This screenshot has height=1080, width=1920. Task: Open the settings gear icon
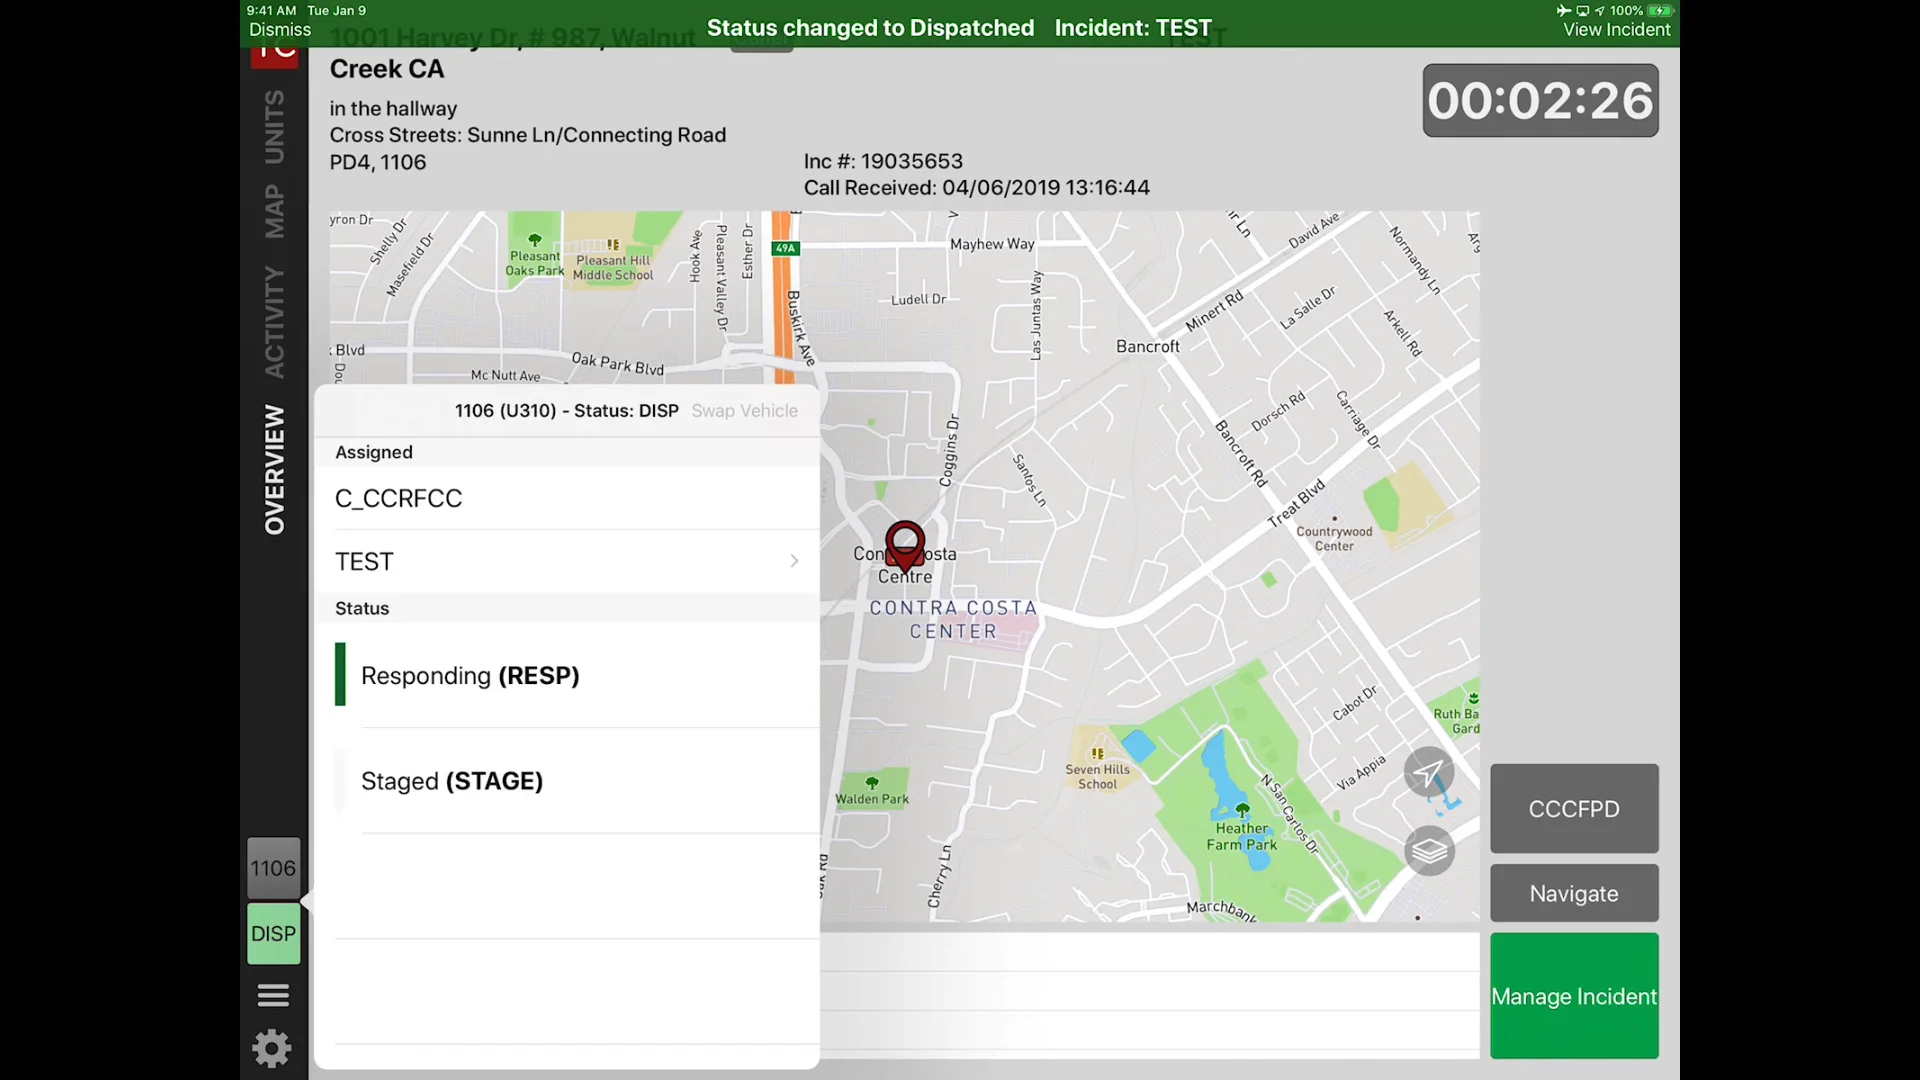tap(272, 1048)
